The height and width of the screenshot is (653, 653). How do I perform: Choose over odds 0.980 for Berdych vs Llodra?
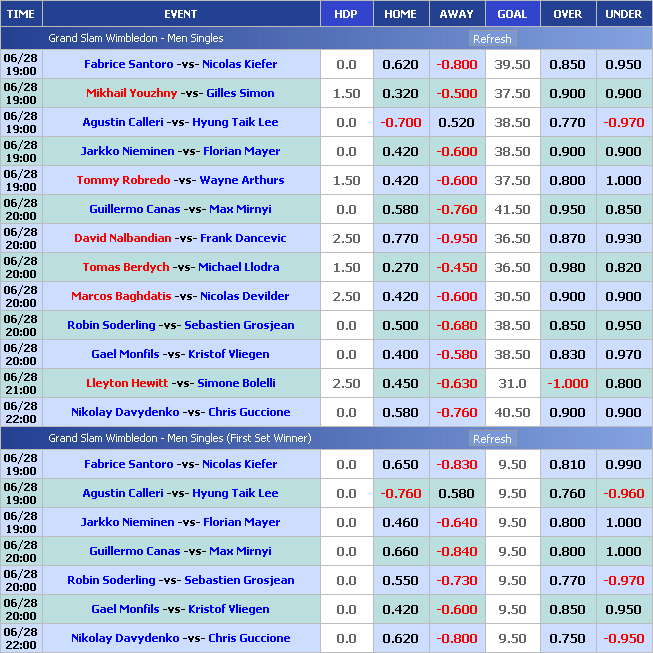click(x=567, y=267)
